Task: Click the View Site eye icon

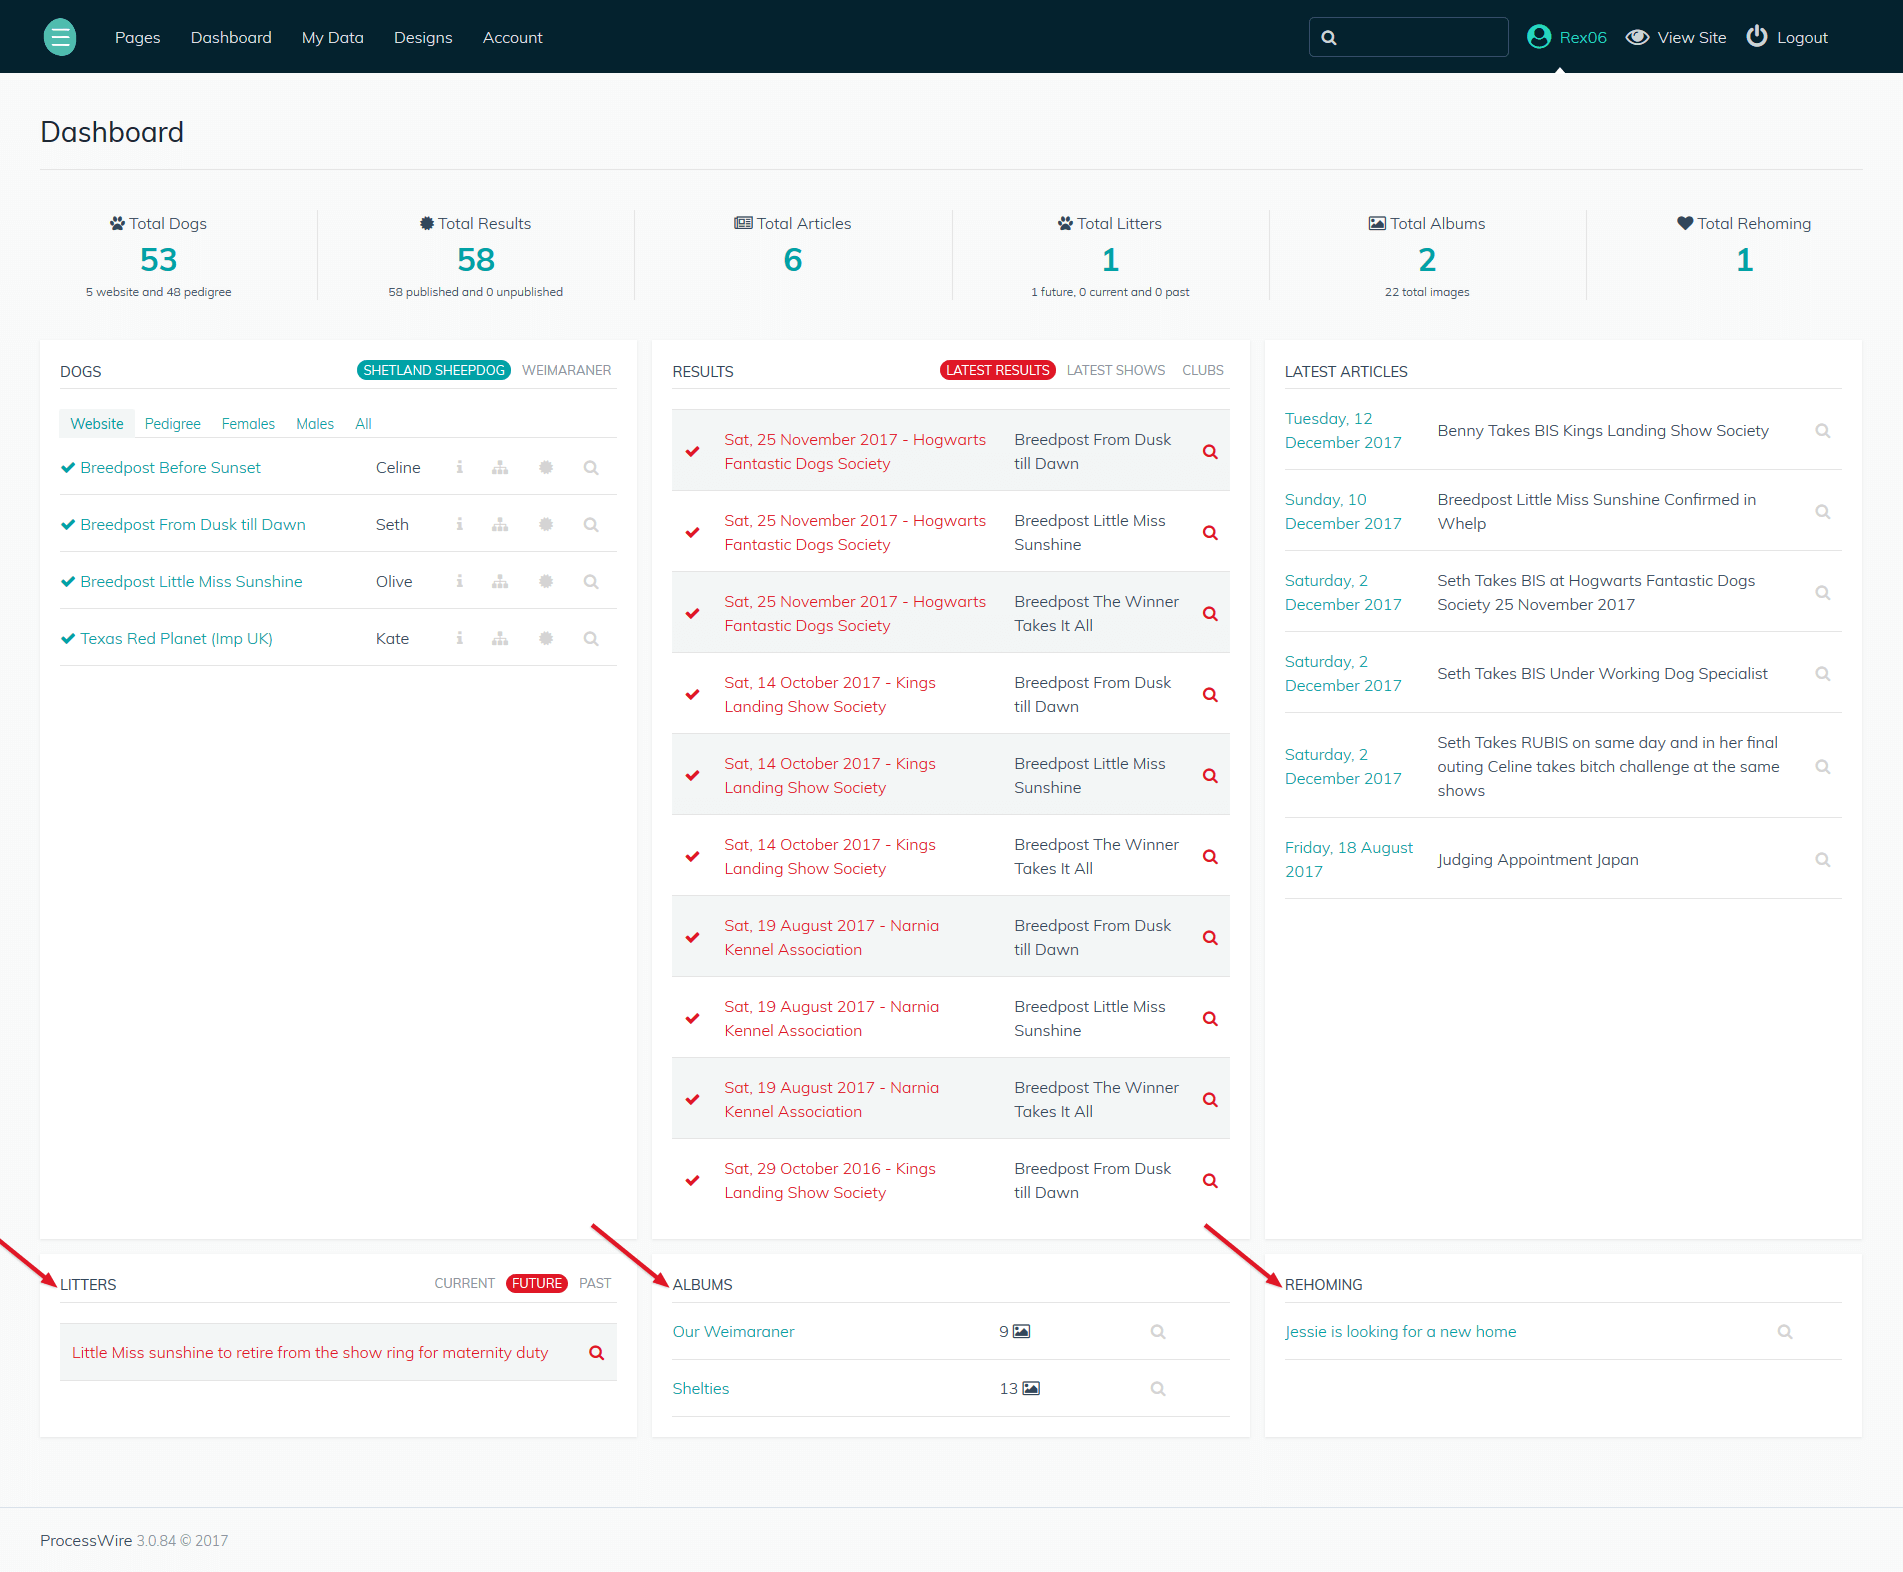Action: pos(1637,37)
